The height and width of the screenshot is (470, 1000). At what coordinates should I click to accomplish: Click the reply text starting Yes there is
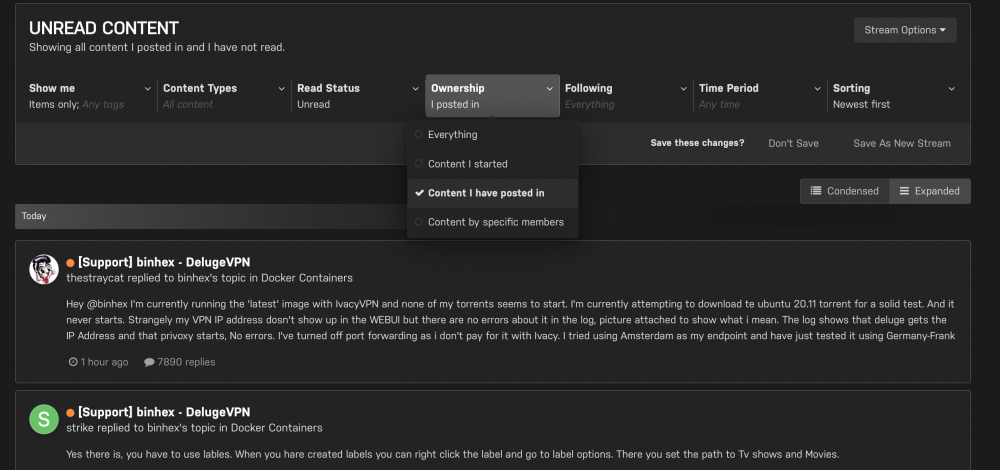tap(452, 455)
